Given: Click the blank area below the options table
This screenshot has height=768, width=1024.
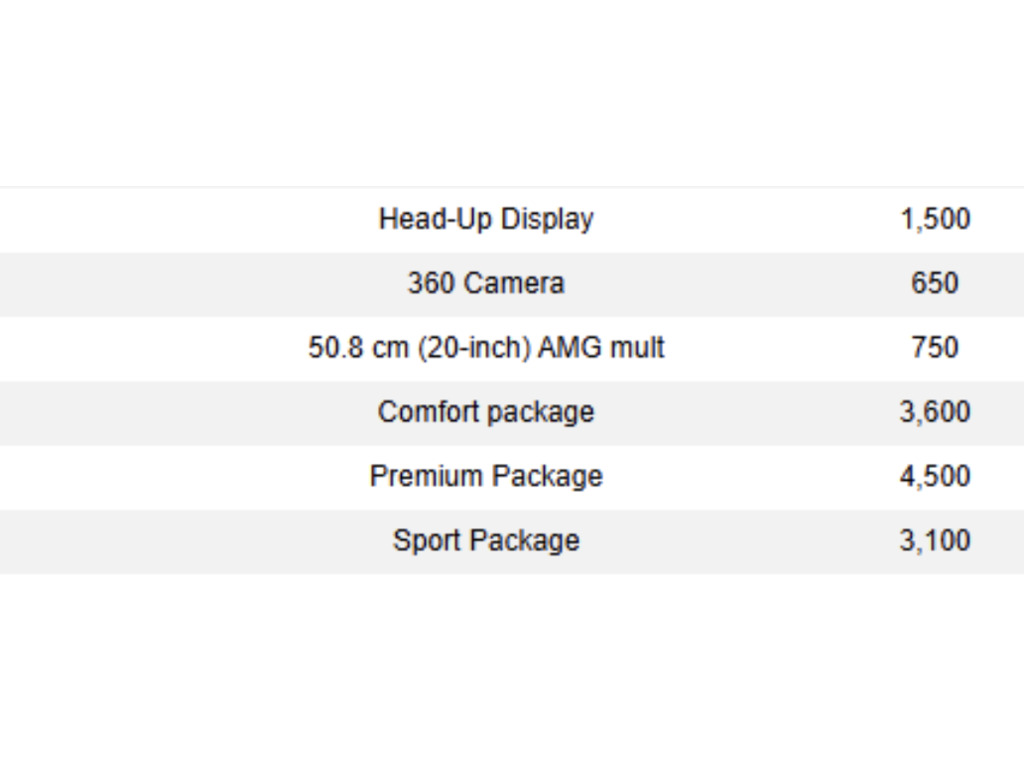Looking at the screenshot, I should click(x=512, y=671).
